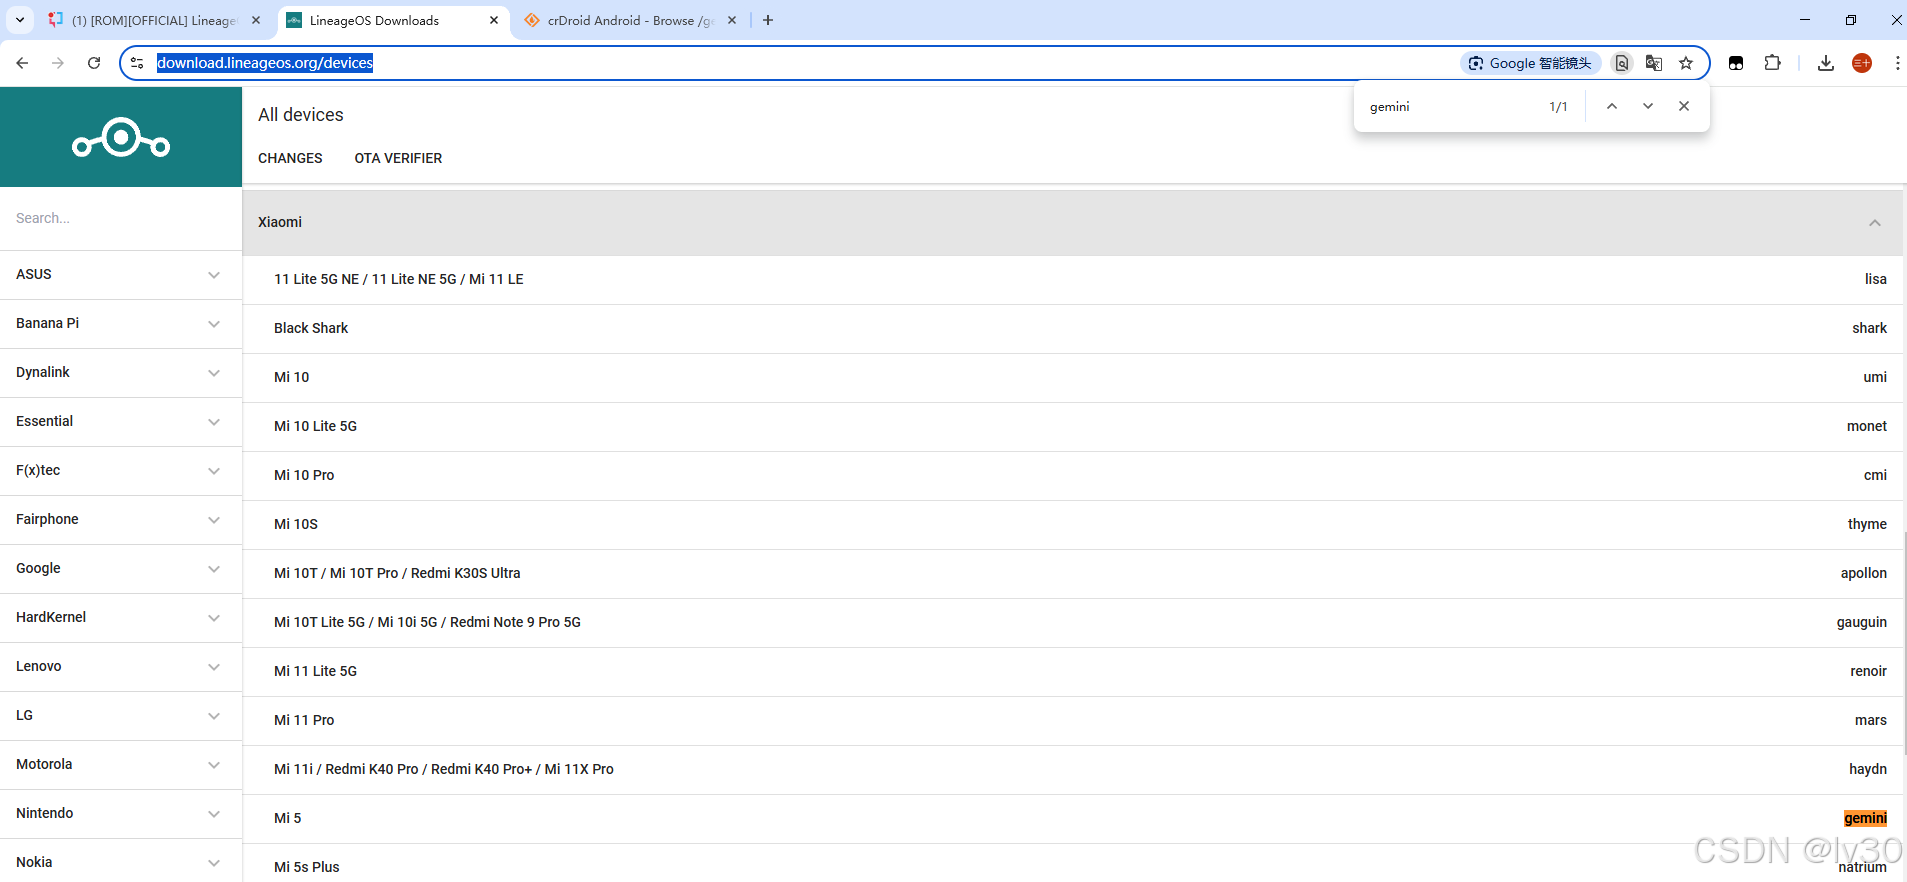Expand the F(x)tec vendor list
The image size is (1907, 882).
(121, 470)
